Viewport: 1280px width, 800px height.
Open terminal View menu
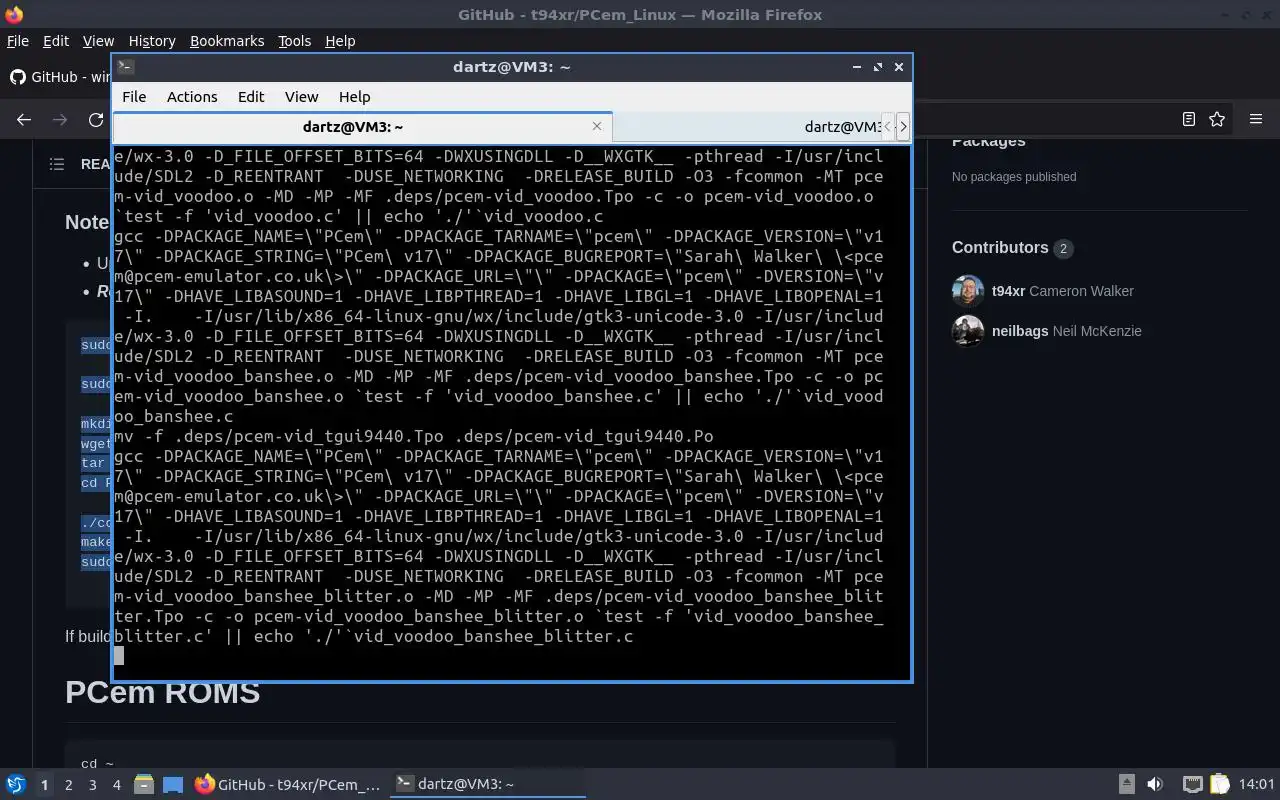[301, 97]
